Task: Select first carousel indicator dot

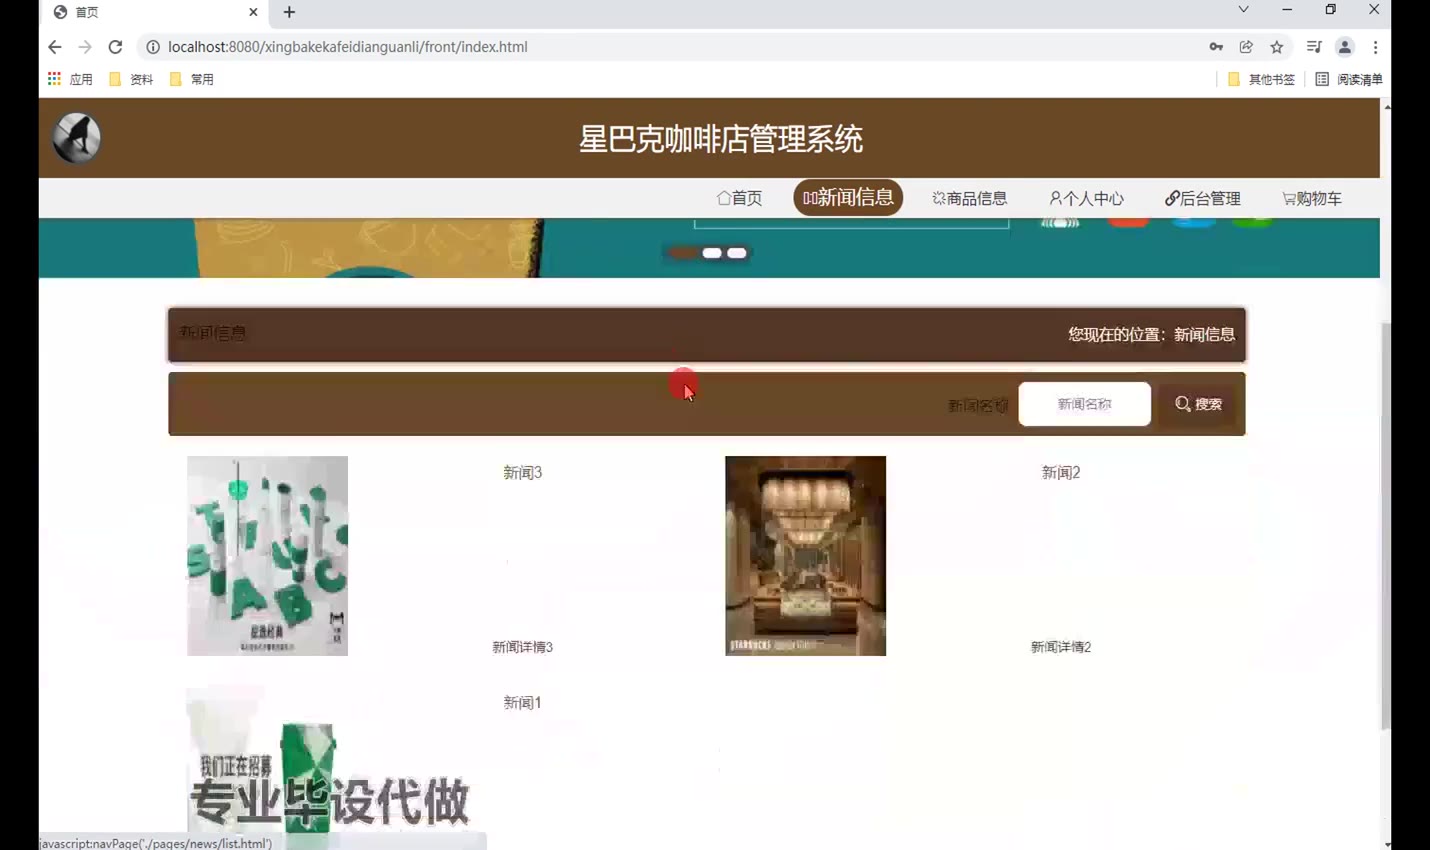Action: (x=683, y=253)
